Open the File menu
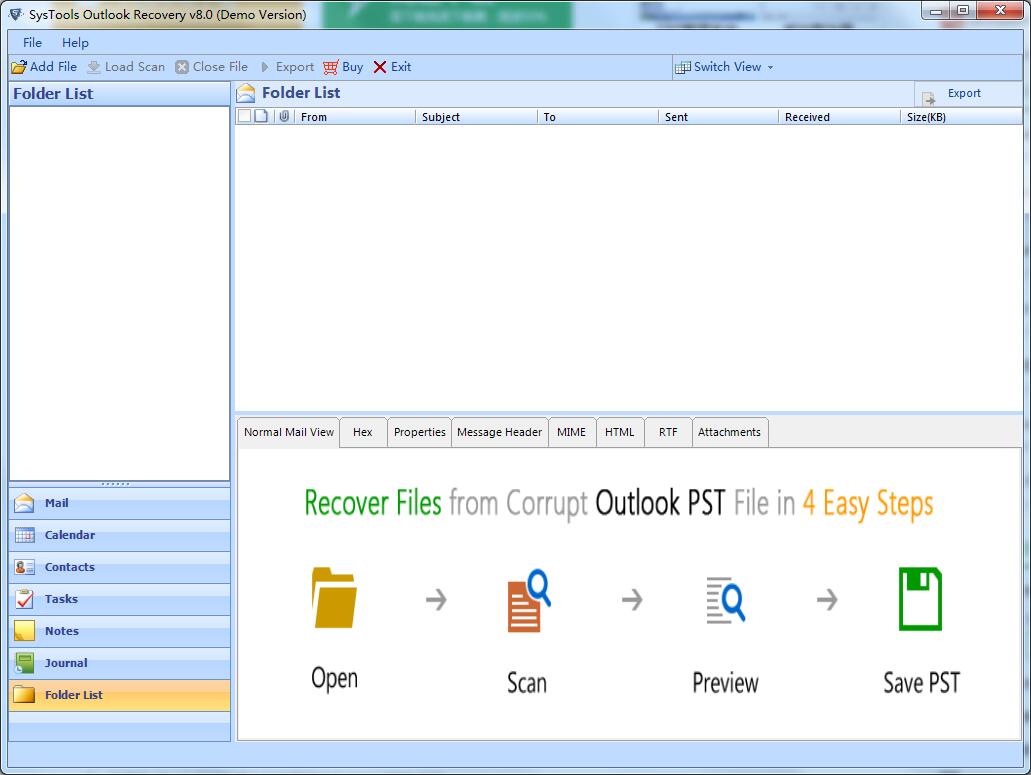The image size is (1031, 775). click(32, 43)
